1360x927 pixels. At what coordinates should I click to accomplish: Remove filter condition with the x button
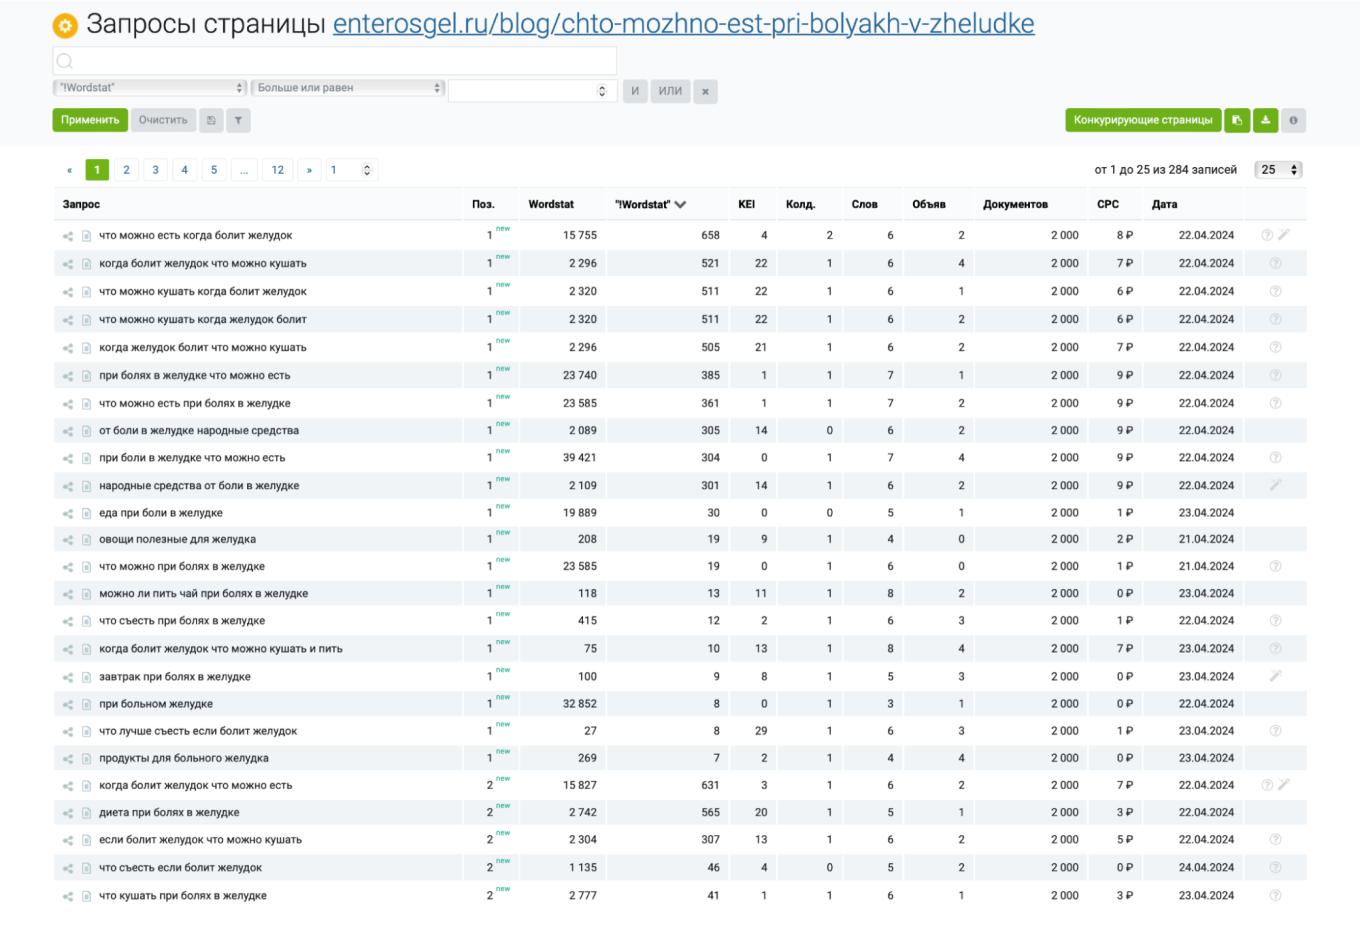click(x=705, y=91)
